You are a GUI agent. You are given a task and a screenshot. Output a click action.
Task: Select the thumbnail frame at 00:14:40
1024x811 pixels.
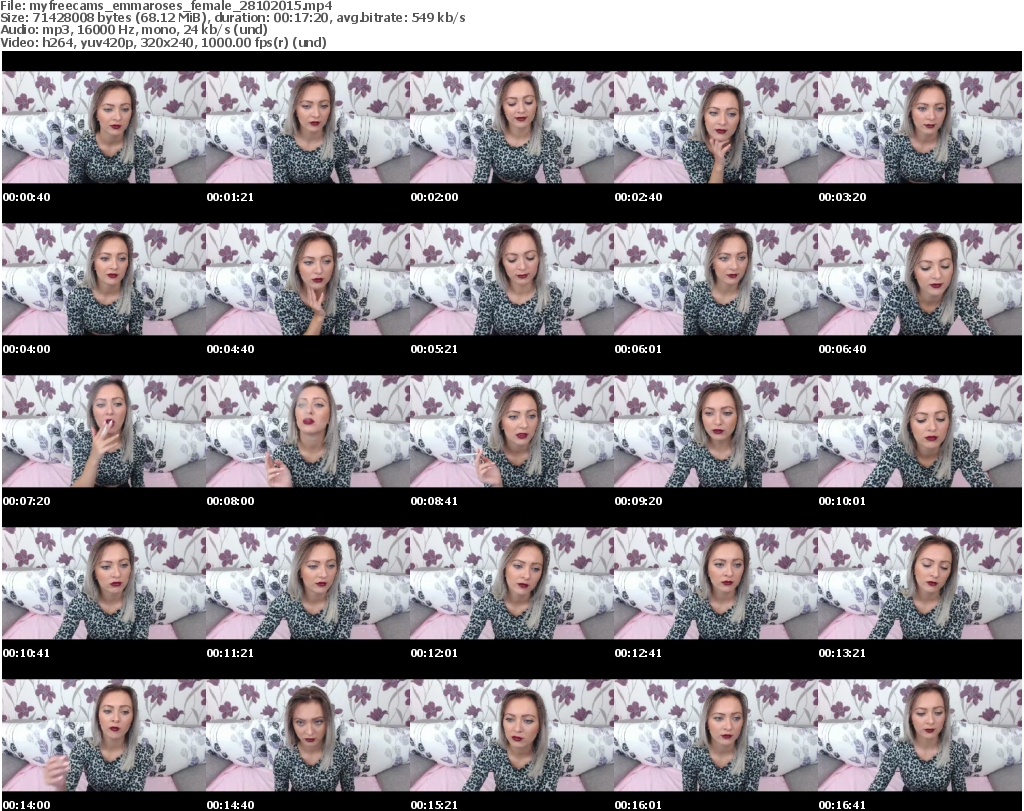[308, 736]
